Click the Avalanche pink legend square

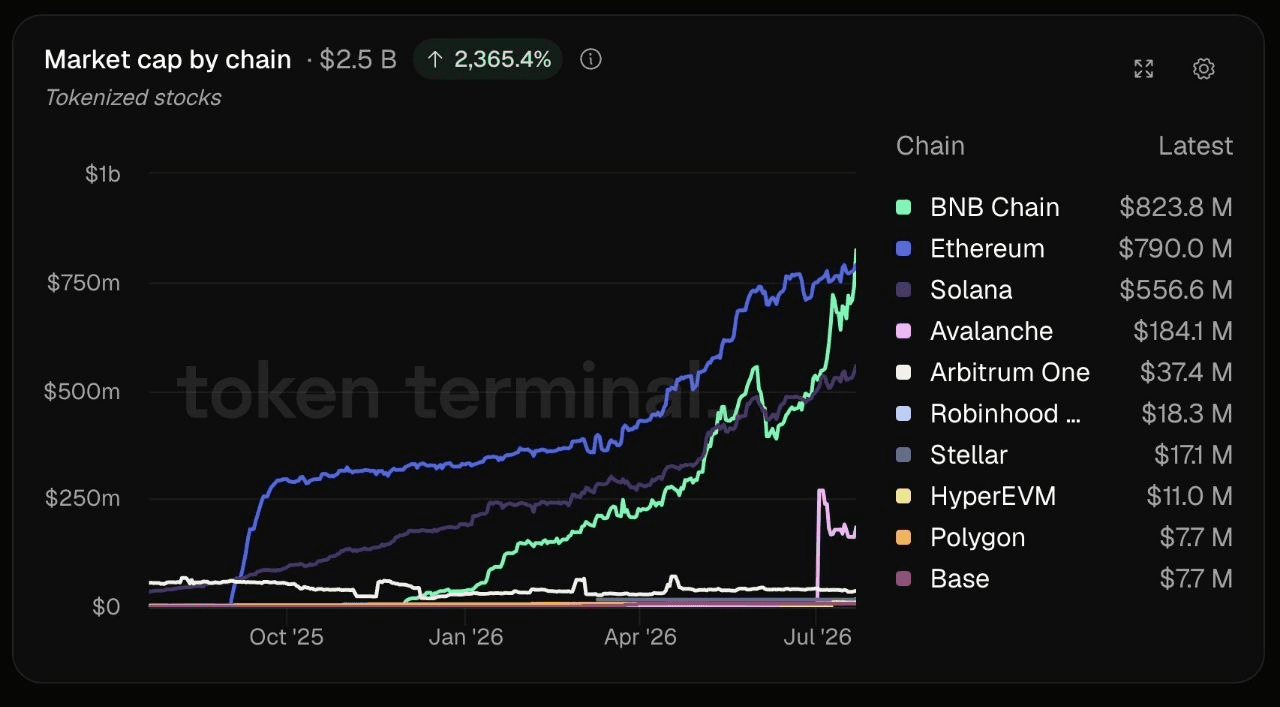click(x=904, y=331)
